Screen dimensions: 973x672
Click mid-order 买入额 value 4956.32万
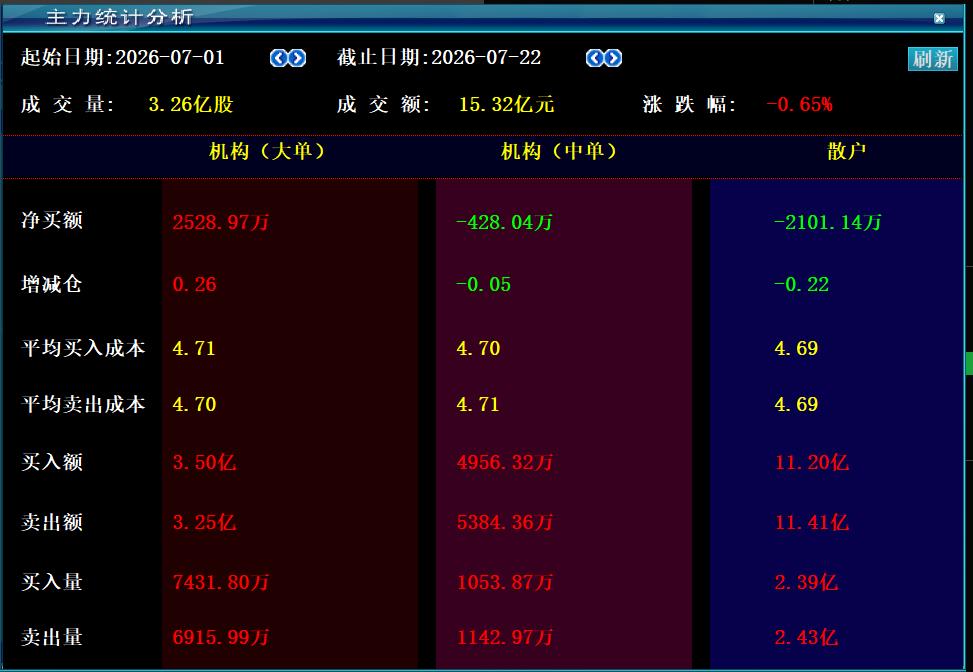(x=504, y=462)
